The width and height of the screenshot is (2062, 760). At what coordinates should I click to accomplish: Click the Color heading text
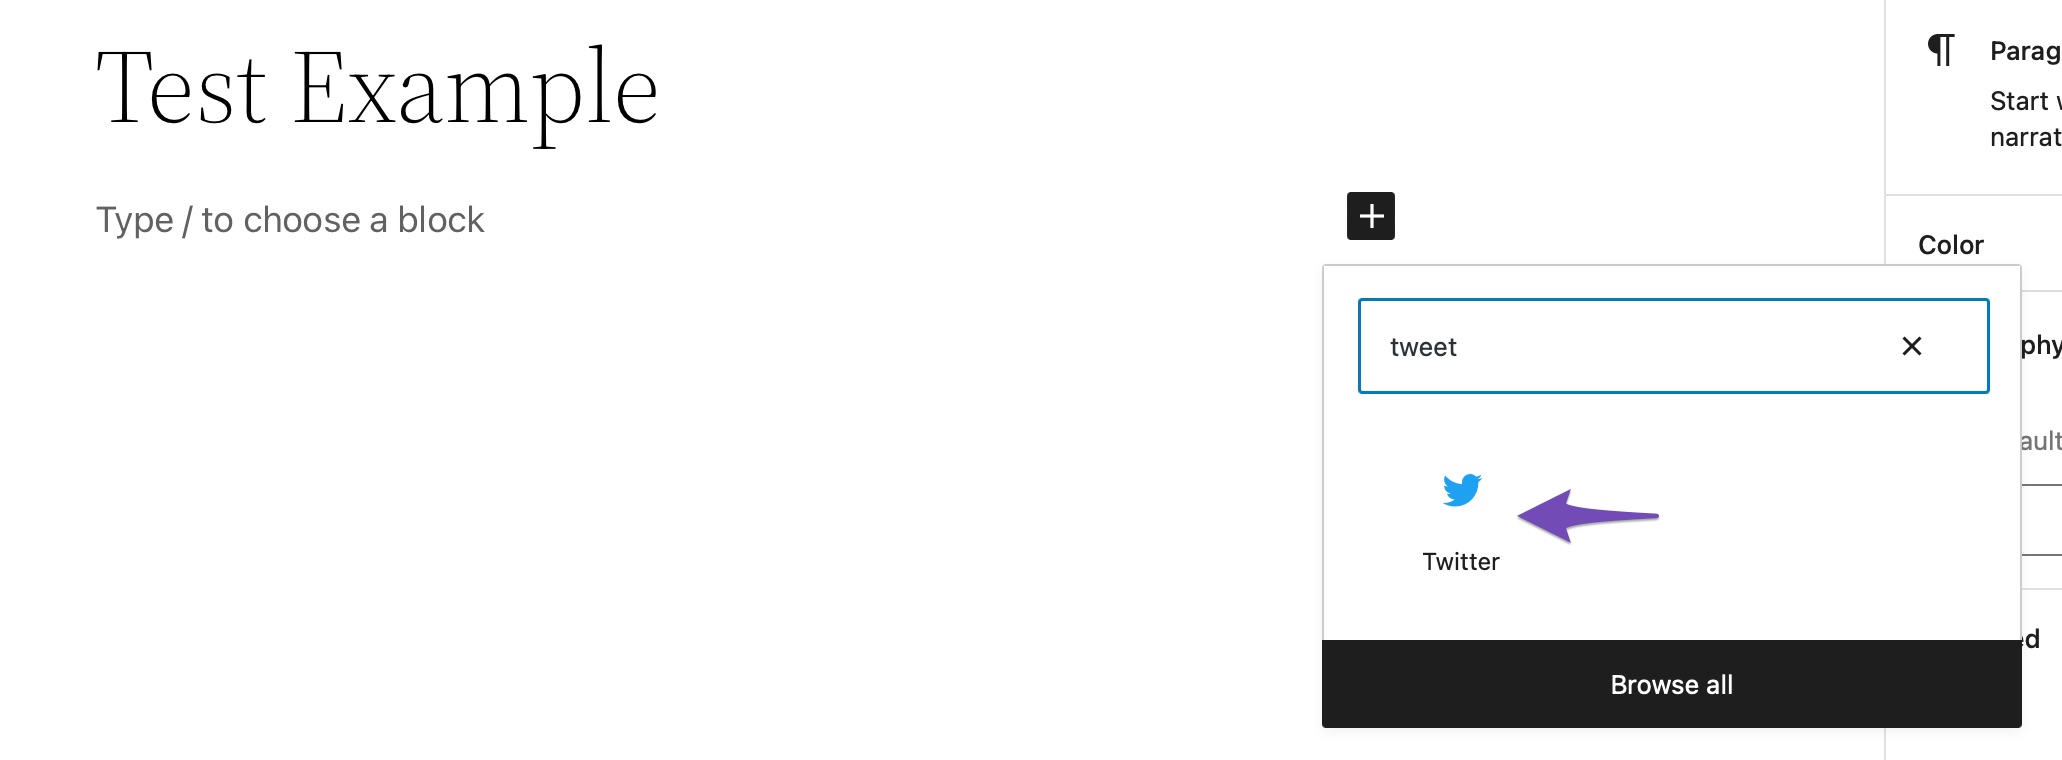[x=1950, y=245]
